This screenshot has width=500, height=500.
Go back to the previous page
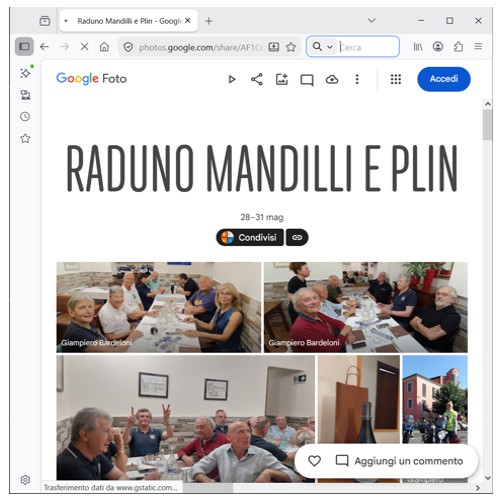tap(44, 47)
